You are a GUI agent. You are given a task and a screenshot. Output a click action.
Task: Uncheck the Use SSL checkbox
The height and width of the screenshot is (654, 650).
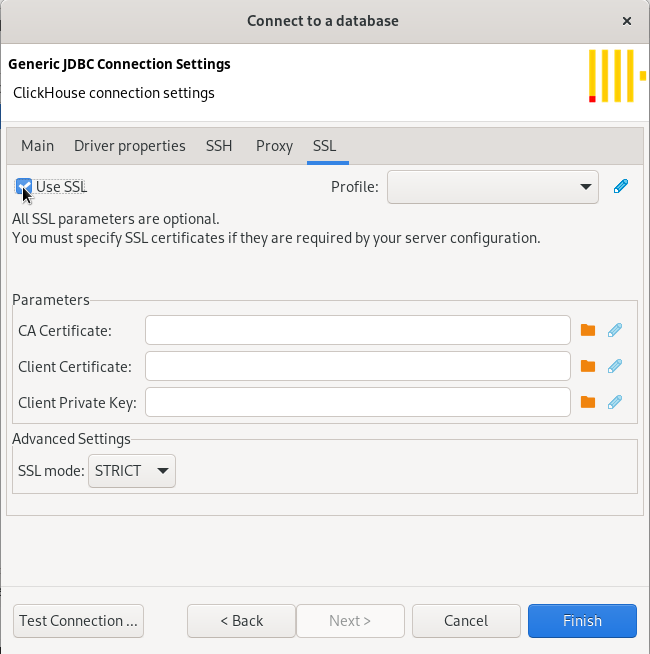pyautogui.click(x=24, y=187)
